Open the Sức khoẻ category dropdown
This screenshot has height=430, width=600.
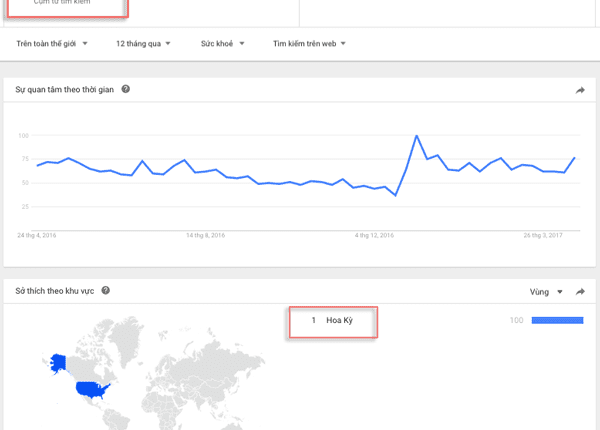[224, 44]
